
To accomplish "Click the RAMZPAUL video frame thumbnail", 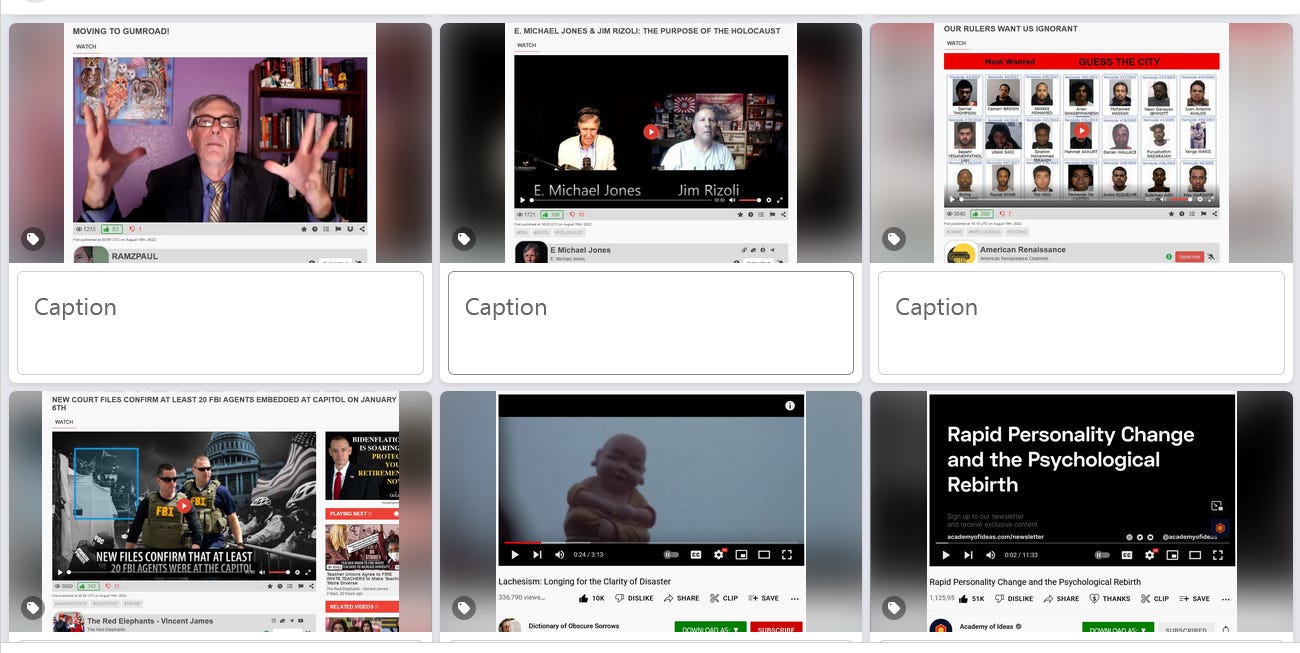I will coord(220,139).
